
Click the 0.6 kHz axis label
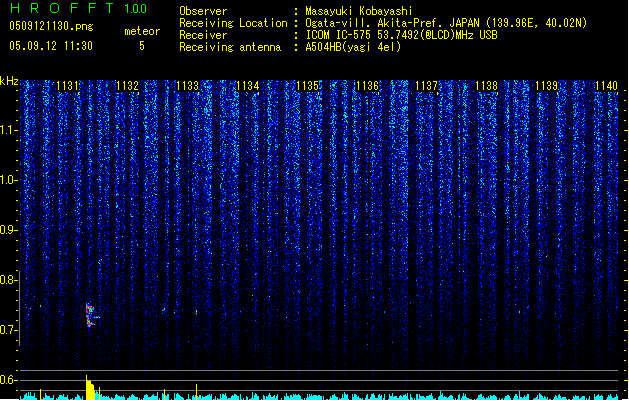(x=8, y=380)
